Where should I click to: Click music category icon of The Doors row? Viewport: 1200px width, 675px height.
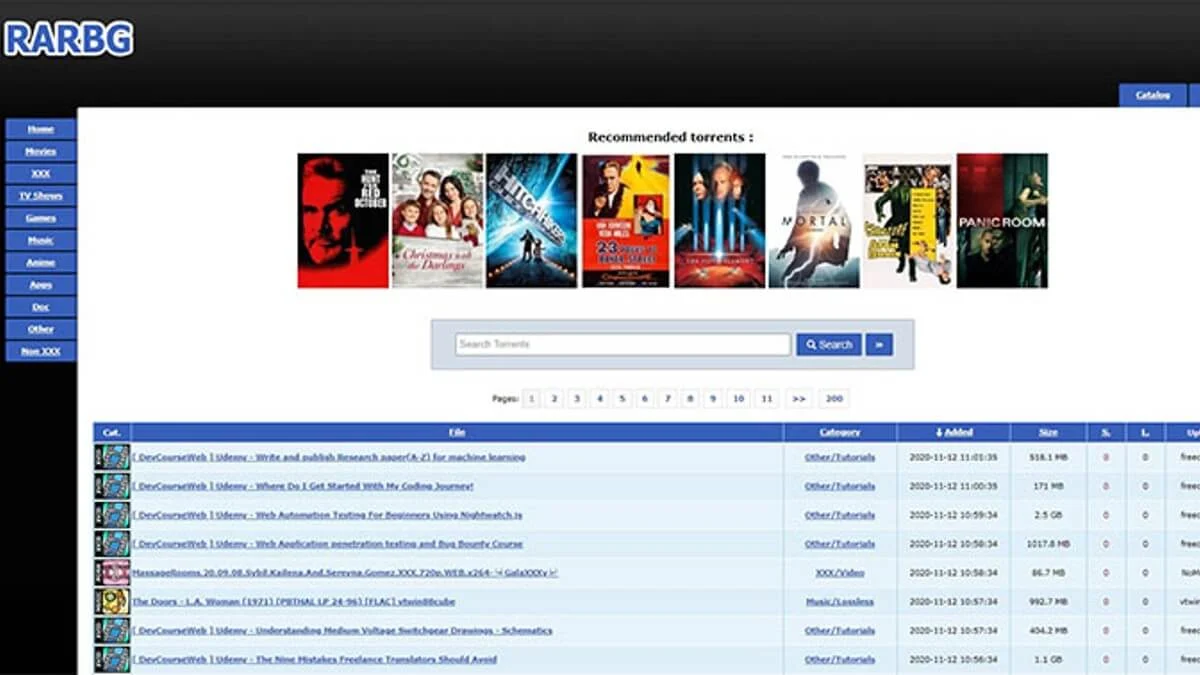click(112, 602)
